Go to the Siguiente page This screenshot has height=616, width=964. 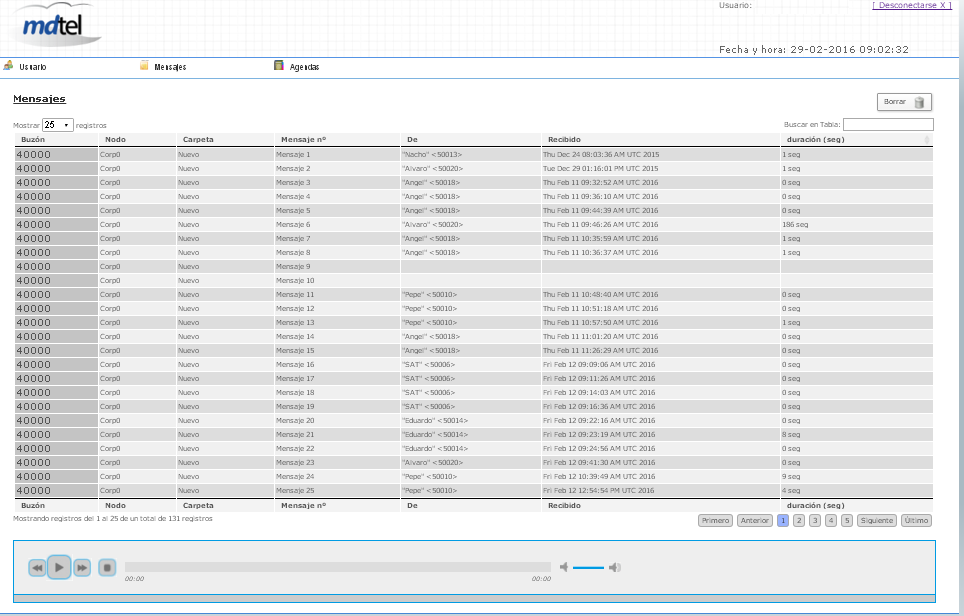click(x=877, y=521)
